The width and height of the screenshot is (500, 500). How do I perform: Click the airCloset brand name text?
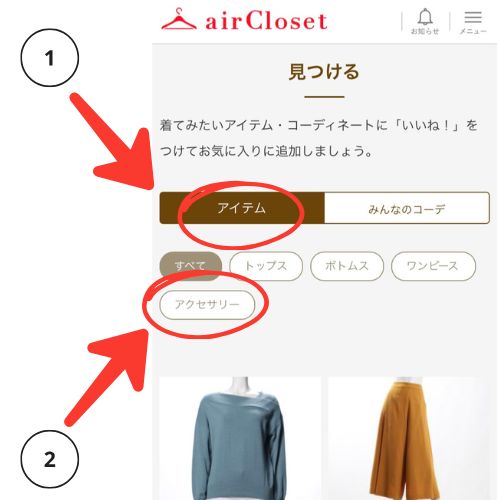tap(266, 21)
